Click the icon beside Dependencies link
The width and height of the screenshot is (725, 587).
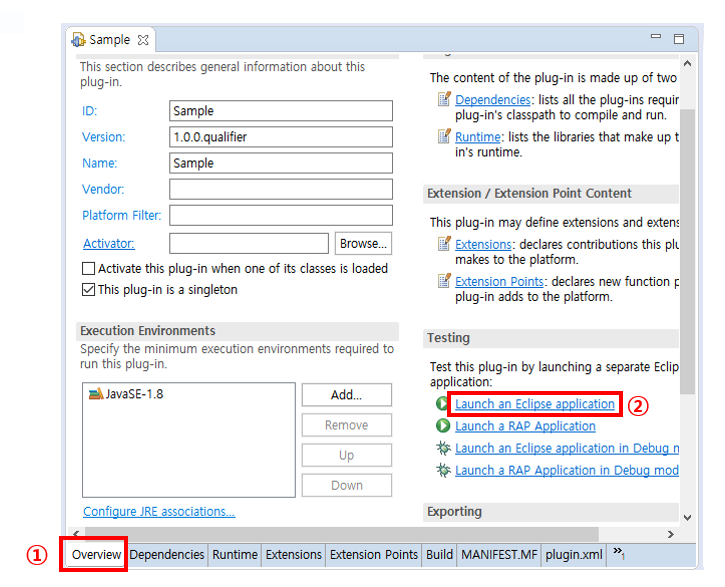pyautogui.click(x=444, y=99)
